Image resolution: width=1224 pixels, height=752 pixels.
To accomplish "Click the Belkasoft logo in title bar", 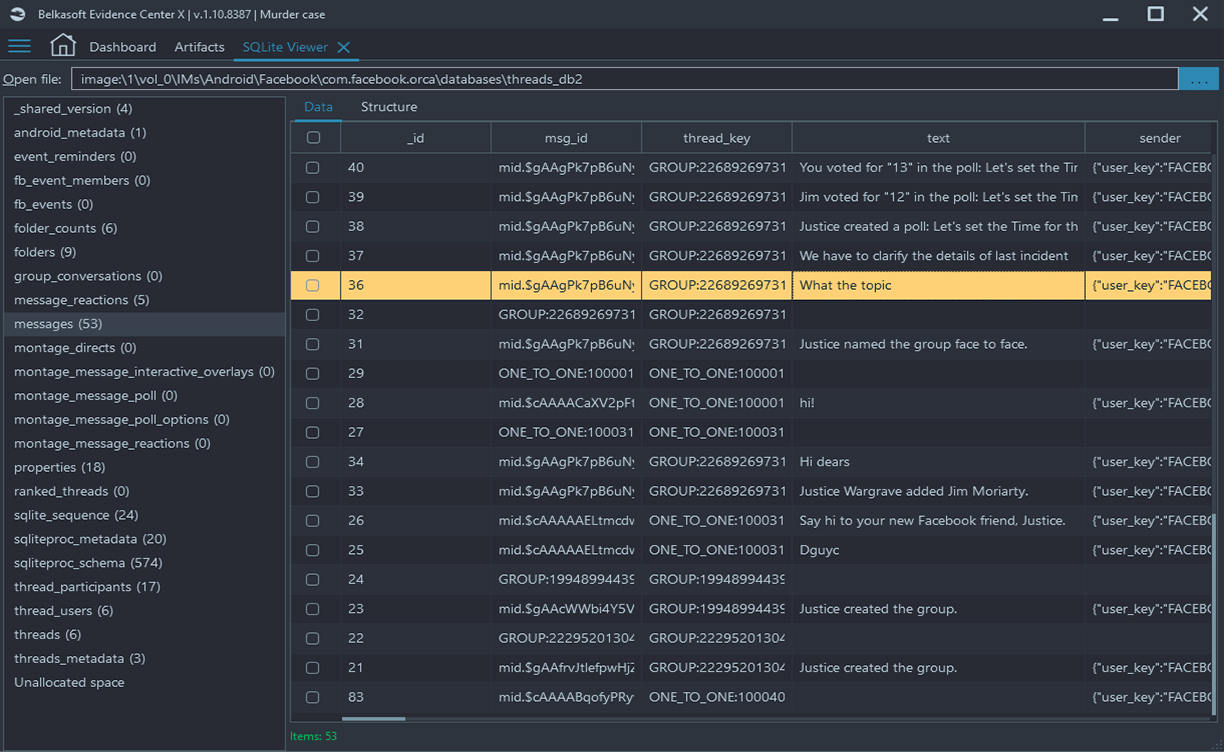I will (x=18, y=14).
